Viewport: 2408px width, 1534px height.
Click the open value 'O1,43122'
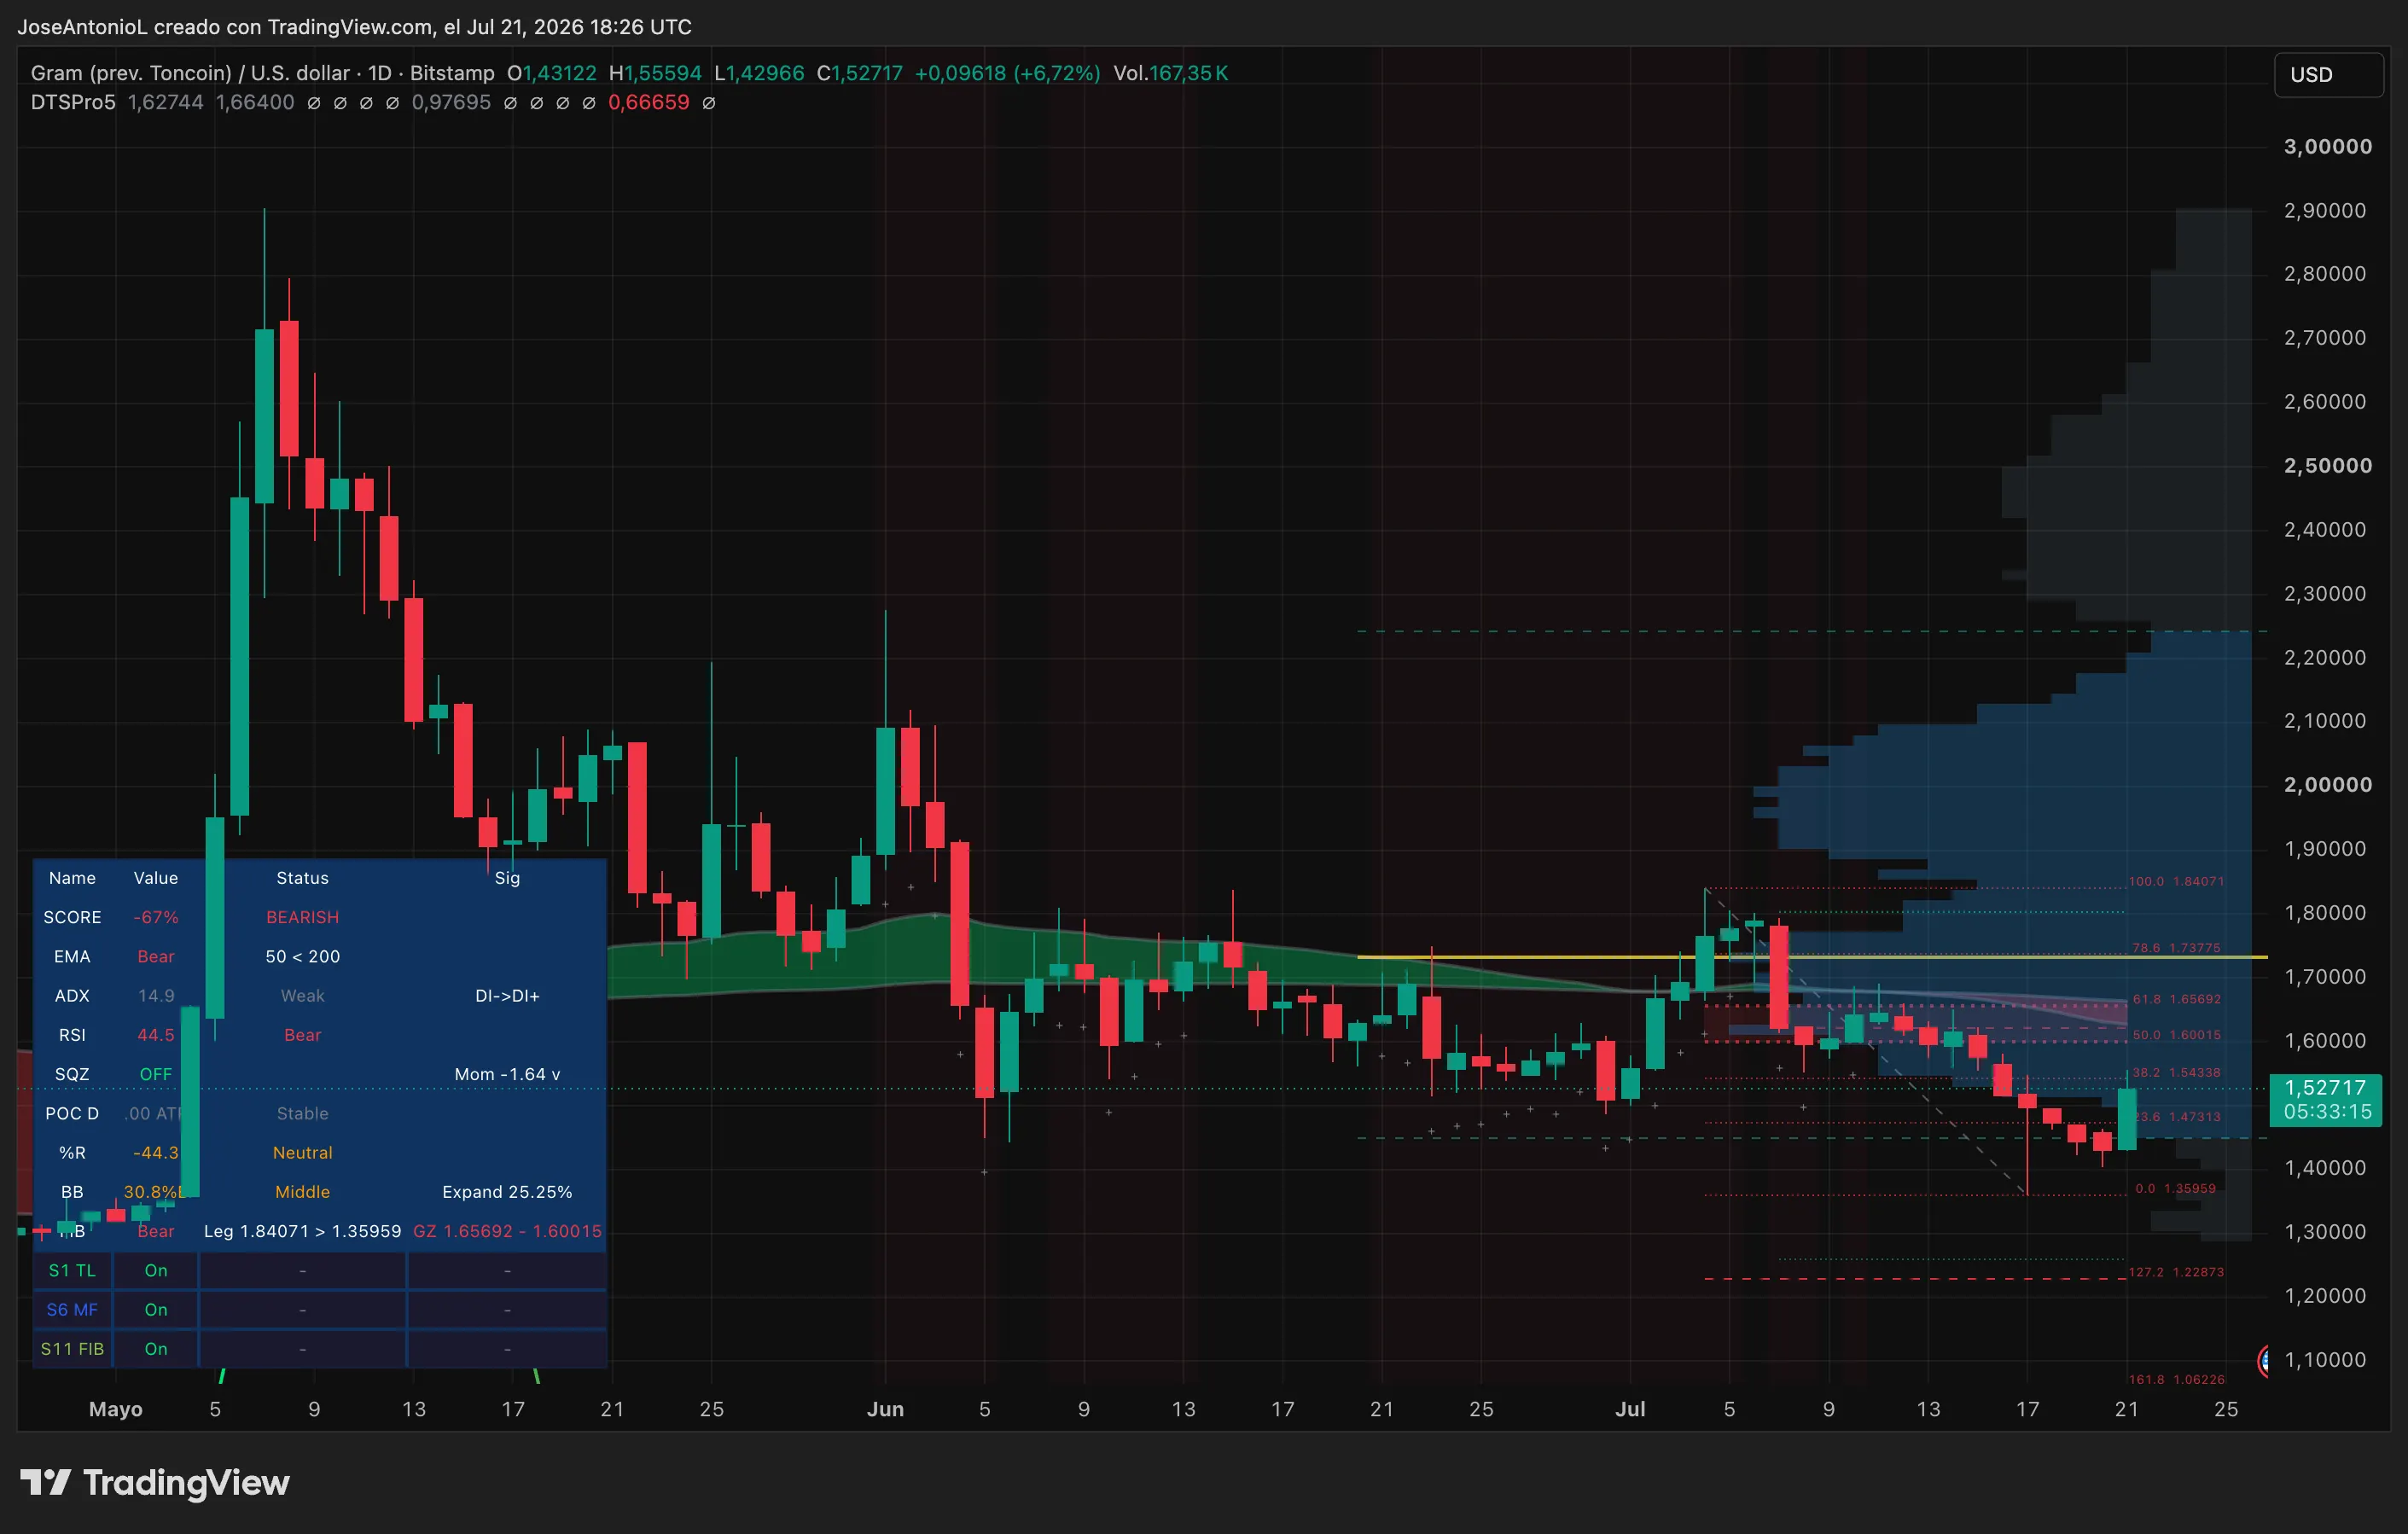point(551,73)
